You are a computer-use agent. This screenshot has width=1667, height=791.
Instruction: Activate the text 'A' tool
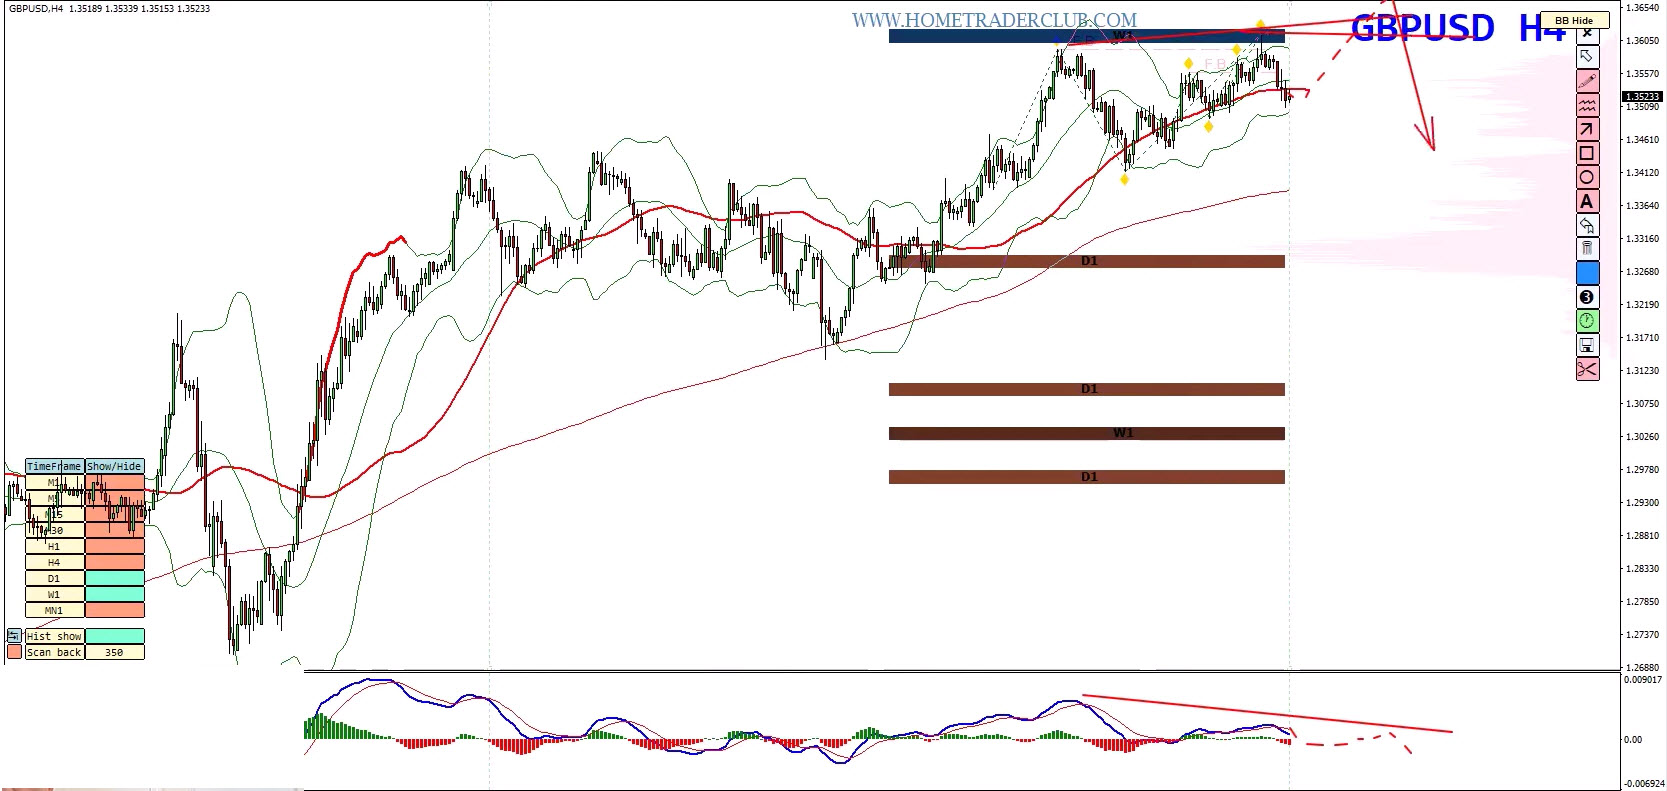(1587, 201)
